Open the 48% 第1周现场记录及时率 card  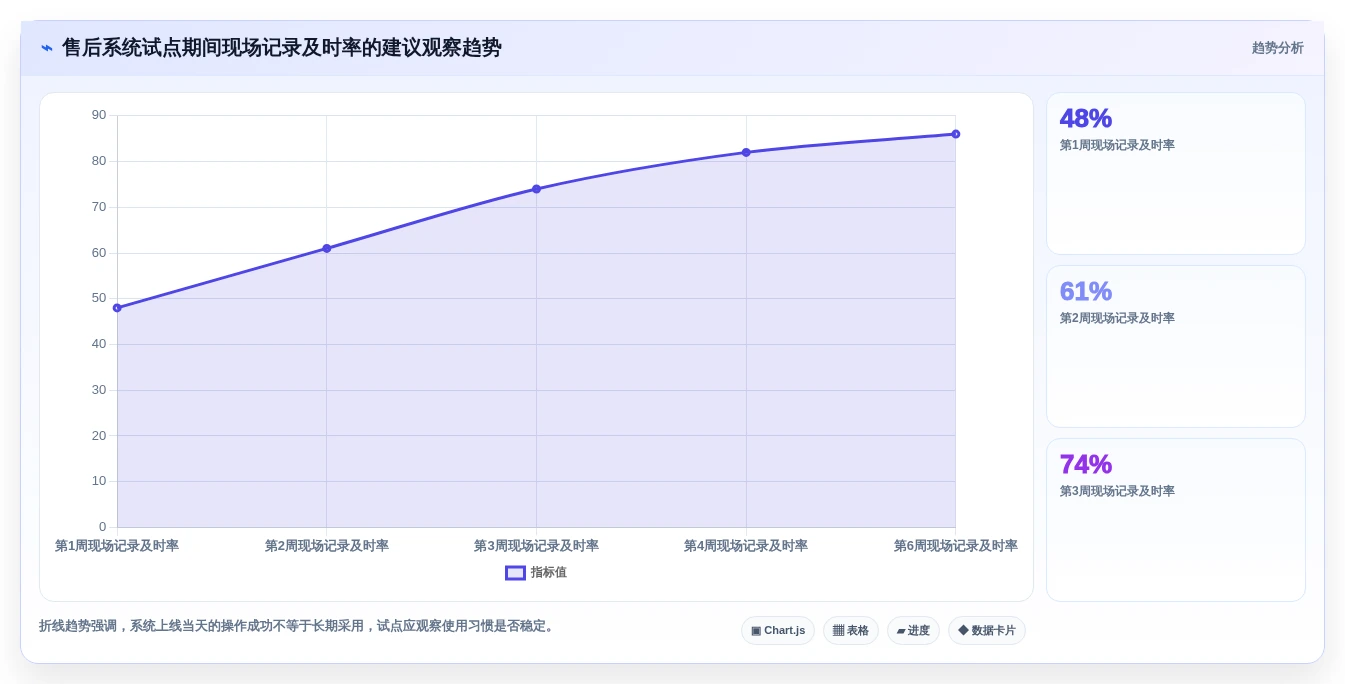point(1176,174)
